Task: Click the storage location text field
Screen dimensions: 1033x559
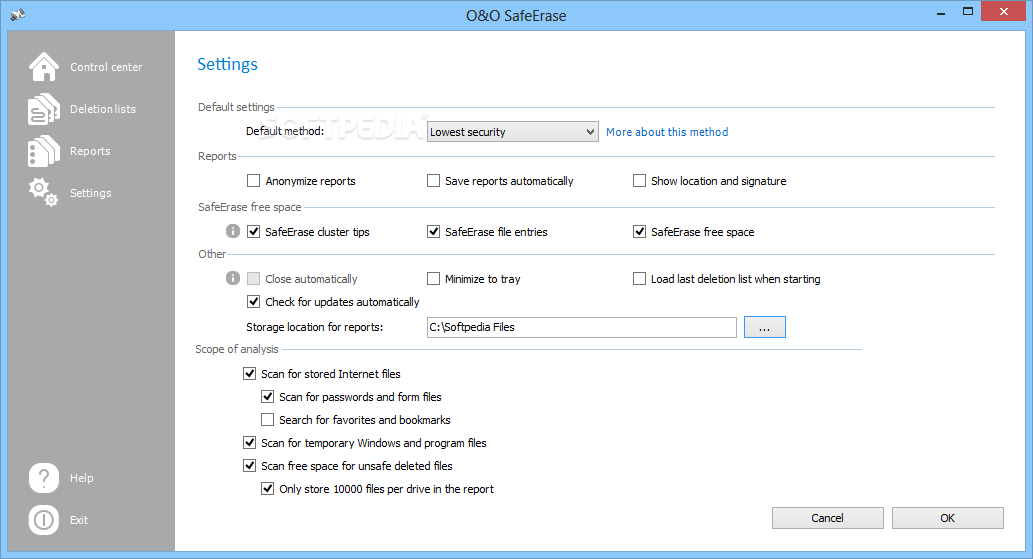Action: [x=582, y=327]
